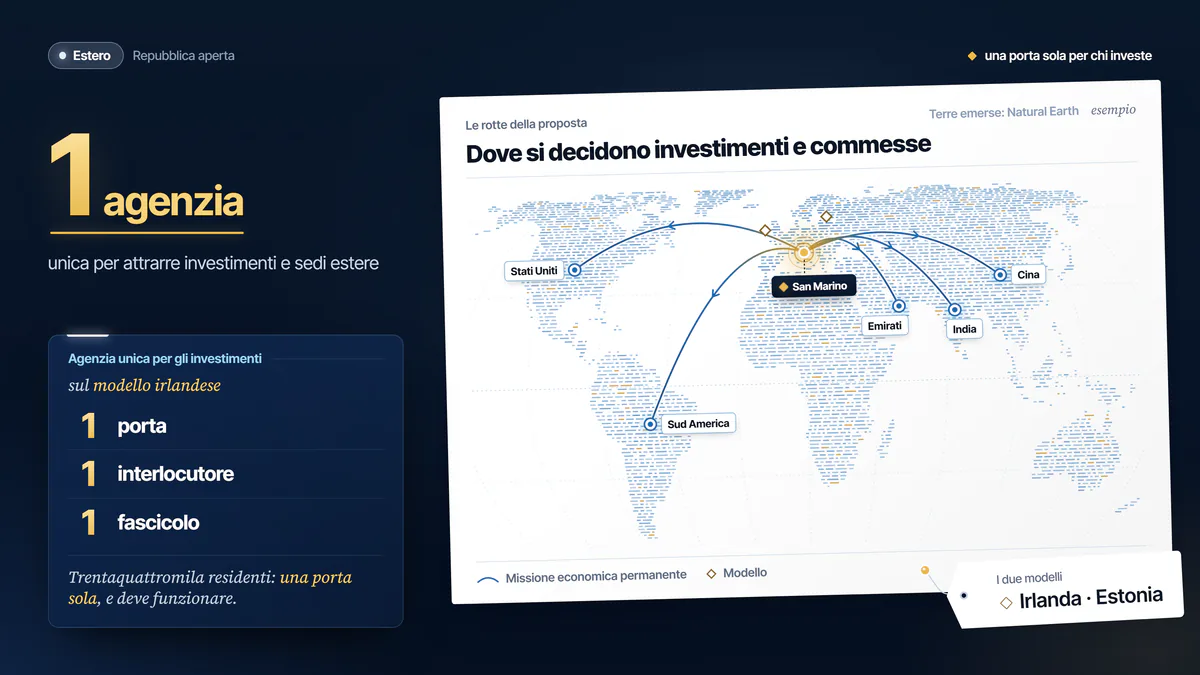Click "unica per attrarre investimenti e sedi estere"

coord(213,263)
